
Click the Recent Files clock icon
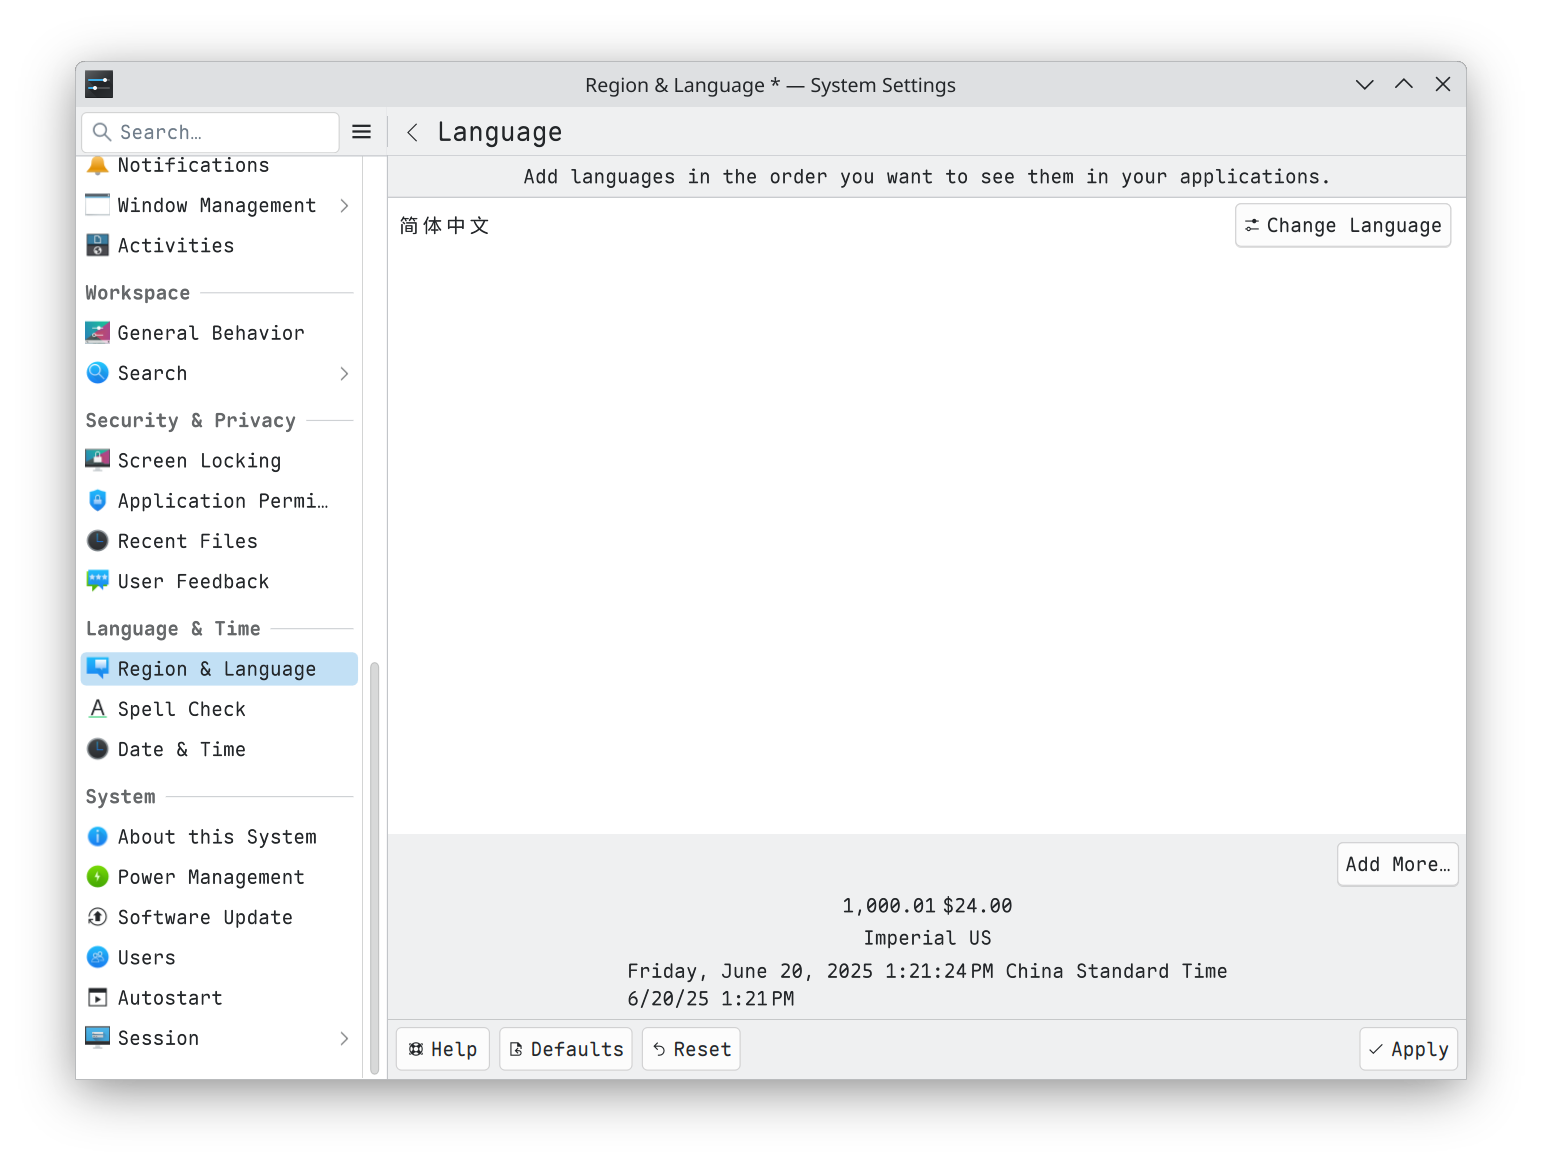point(97,541)
